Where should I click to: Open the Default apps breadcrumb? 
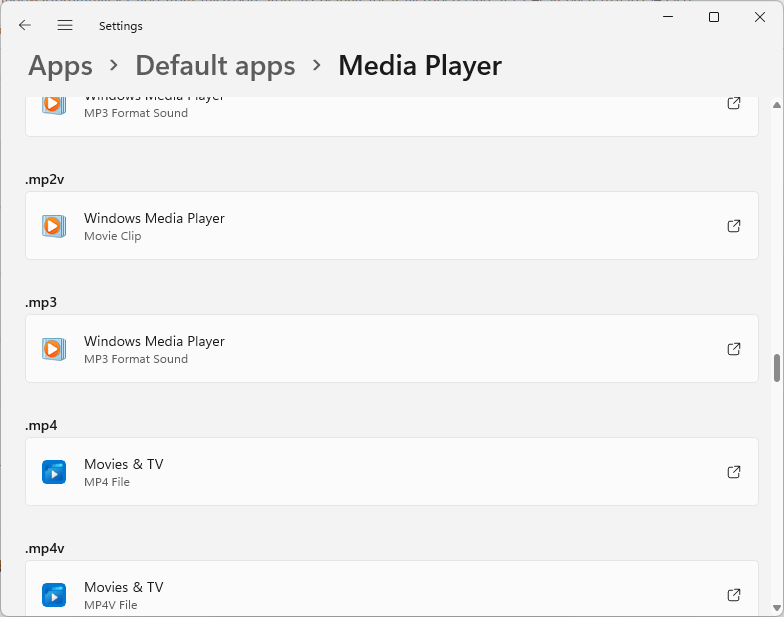[x=216, y=66]
